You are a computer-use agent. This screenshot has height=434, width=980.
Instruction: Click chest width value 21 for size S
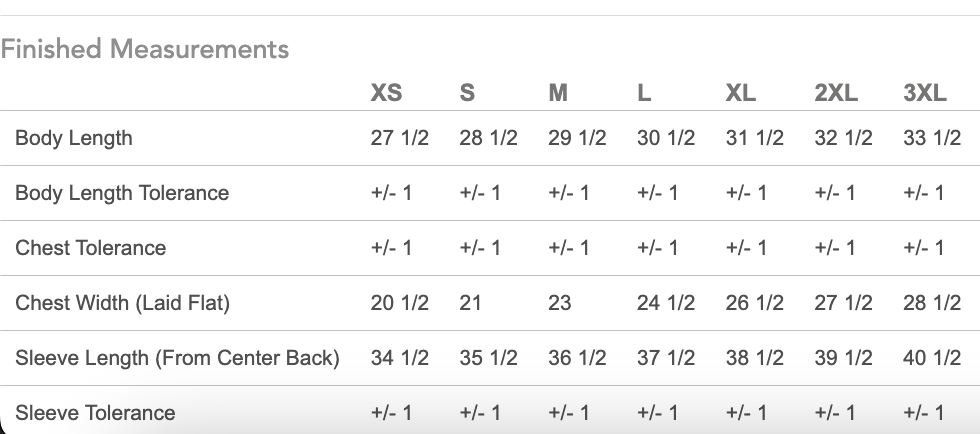[x=470, y=303]
